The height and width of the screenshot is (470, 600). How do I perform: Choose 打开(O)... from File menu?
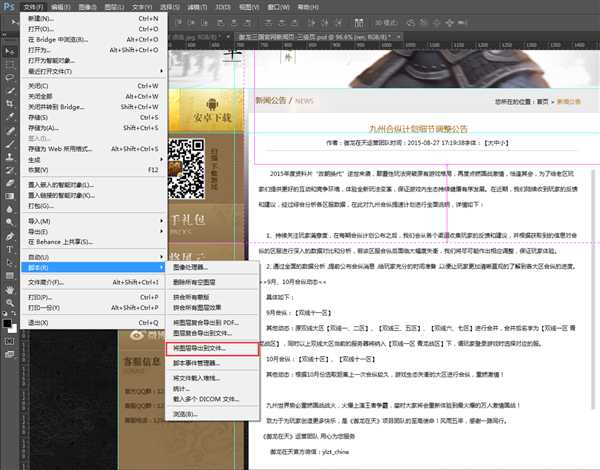click(x=93, y=29)
